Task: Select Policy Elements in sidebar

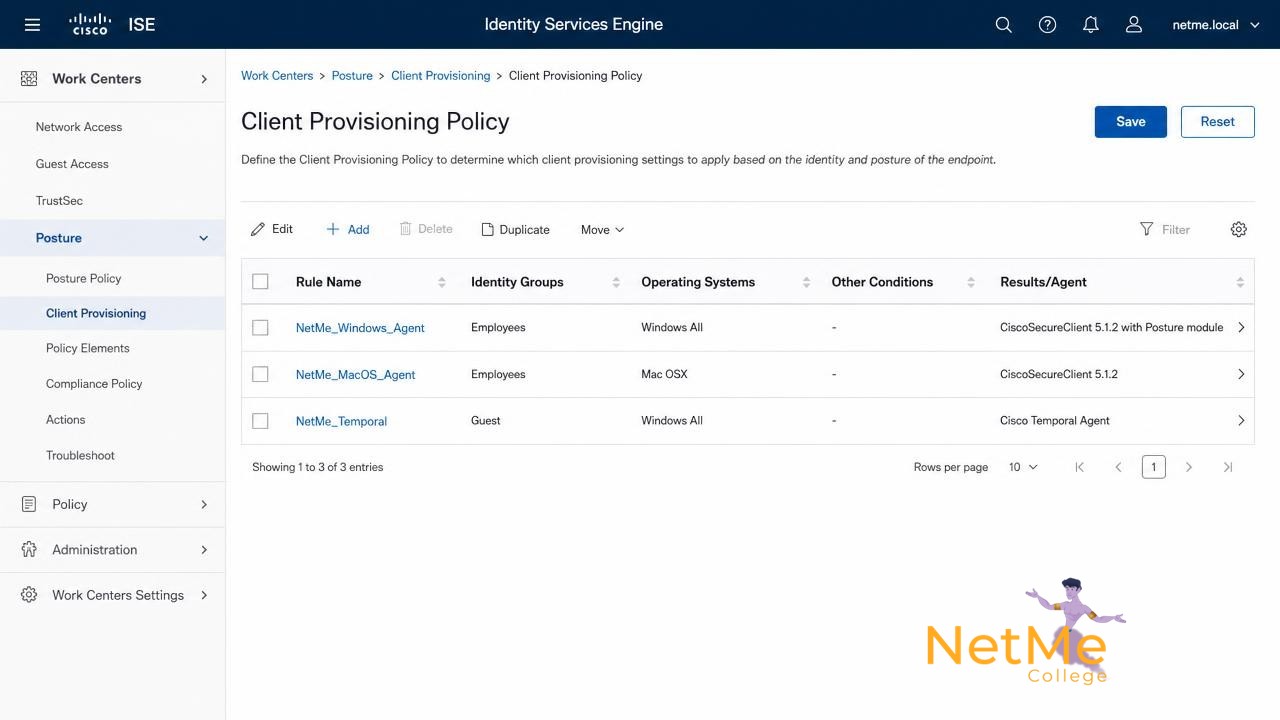Action: coord(88,348)
